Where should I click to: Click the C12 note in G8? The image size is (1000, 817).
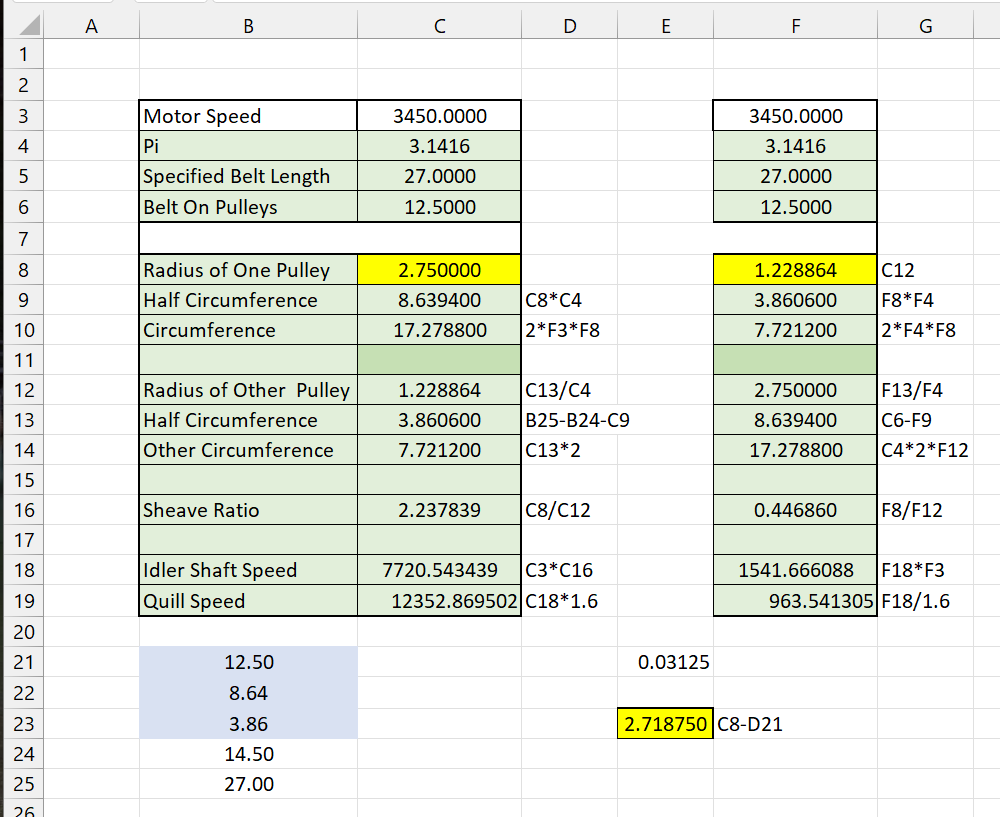(x=897, y=270)
